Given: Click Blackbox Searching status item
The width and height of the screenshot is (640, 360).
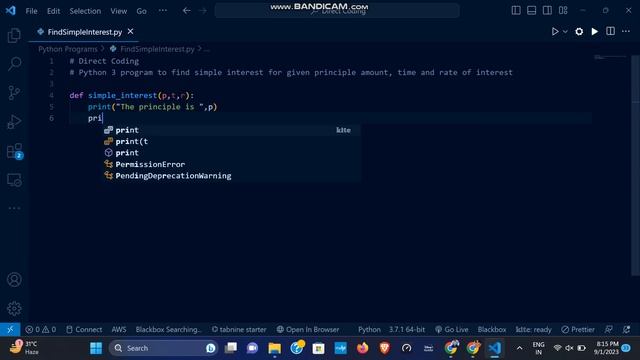Looking at the screenshot, I should tap(169, 329).
